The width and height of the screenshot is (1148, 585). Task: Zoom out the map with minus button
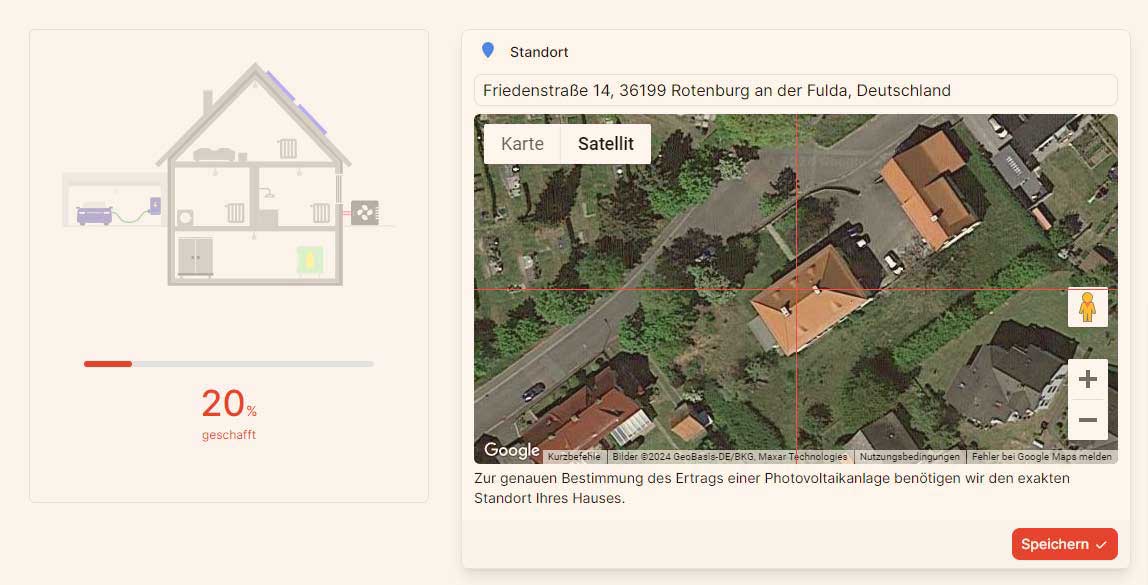pos(1087,420)
